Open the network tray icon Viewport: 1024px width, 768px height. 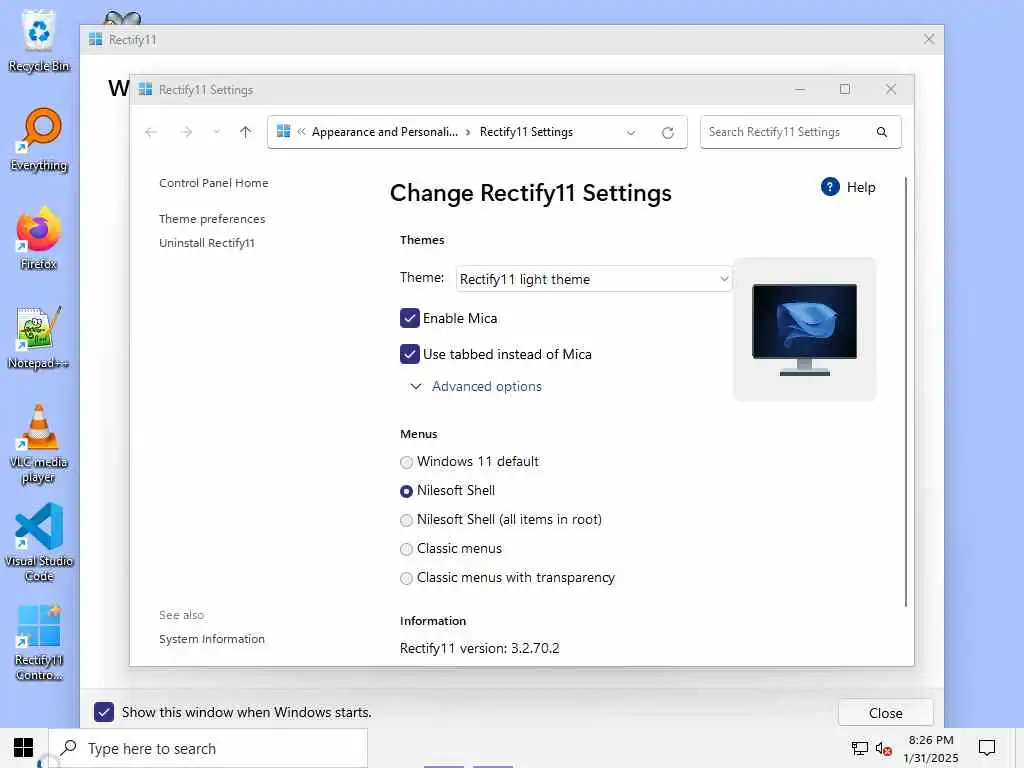pyautogui.click(x=859, y=748)
